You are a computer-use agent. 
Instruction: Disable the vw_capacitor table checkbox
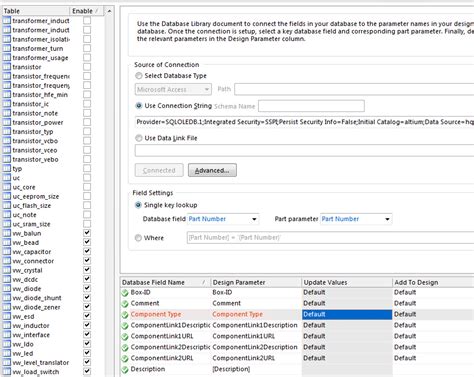tap(87, 252)
